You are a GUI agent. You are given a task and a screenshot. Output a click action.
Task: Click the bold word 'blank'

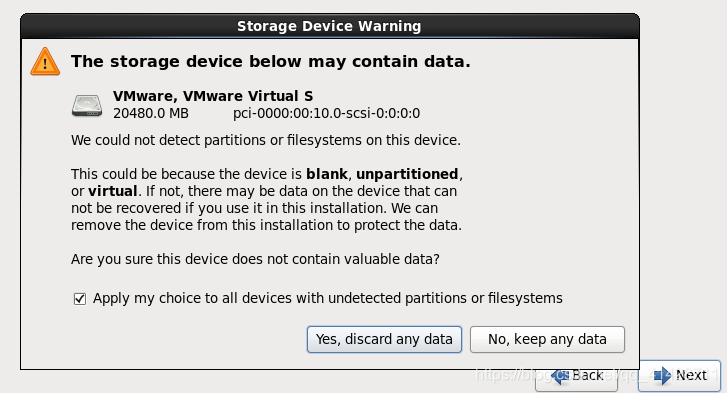(x=327, y=174)
